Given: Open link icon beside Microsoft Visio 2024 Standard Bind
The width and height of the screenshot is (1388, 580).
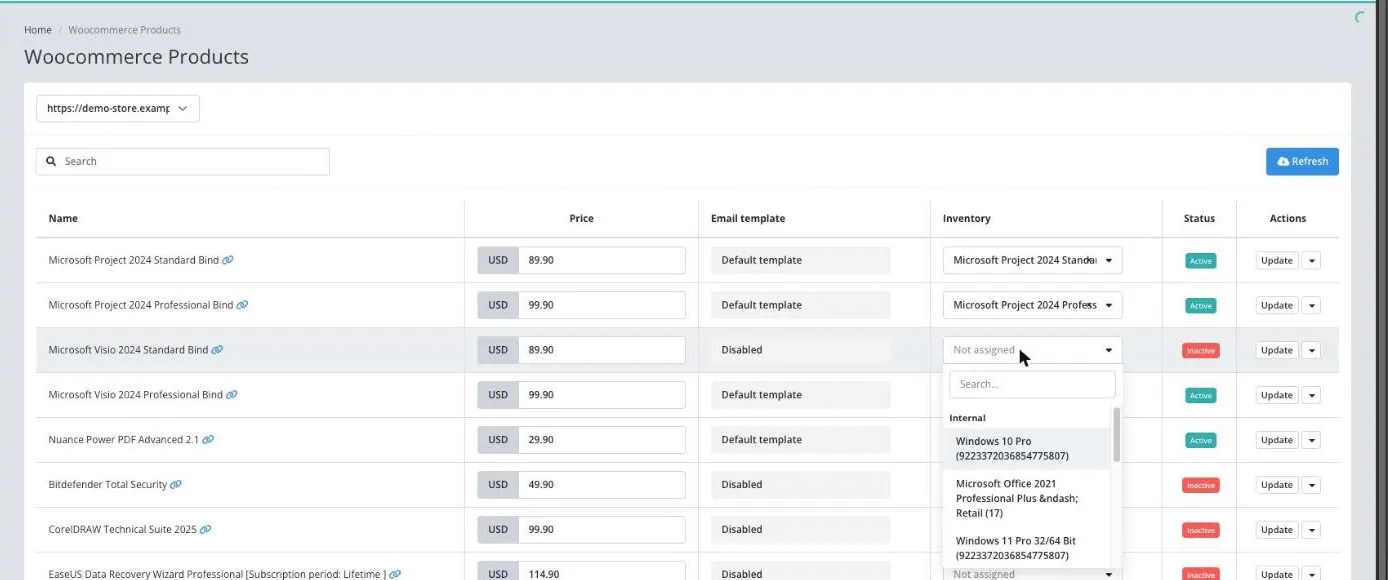Looking at the screenshot, I should 217,350.
